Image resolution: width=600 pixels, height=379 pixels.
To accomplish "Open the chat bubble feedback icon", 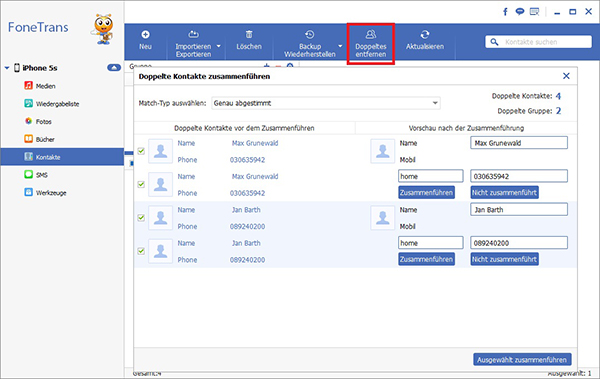I will [520, 11].
